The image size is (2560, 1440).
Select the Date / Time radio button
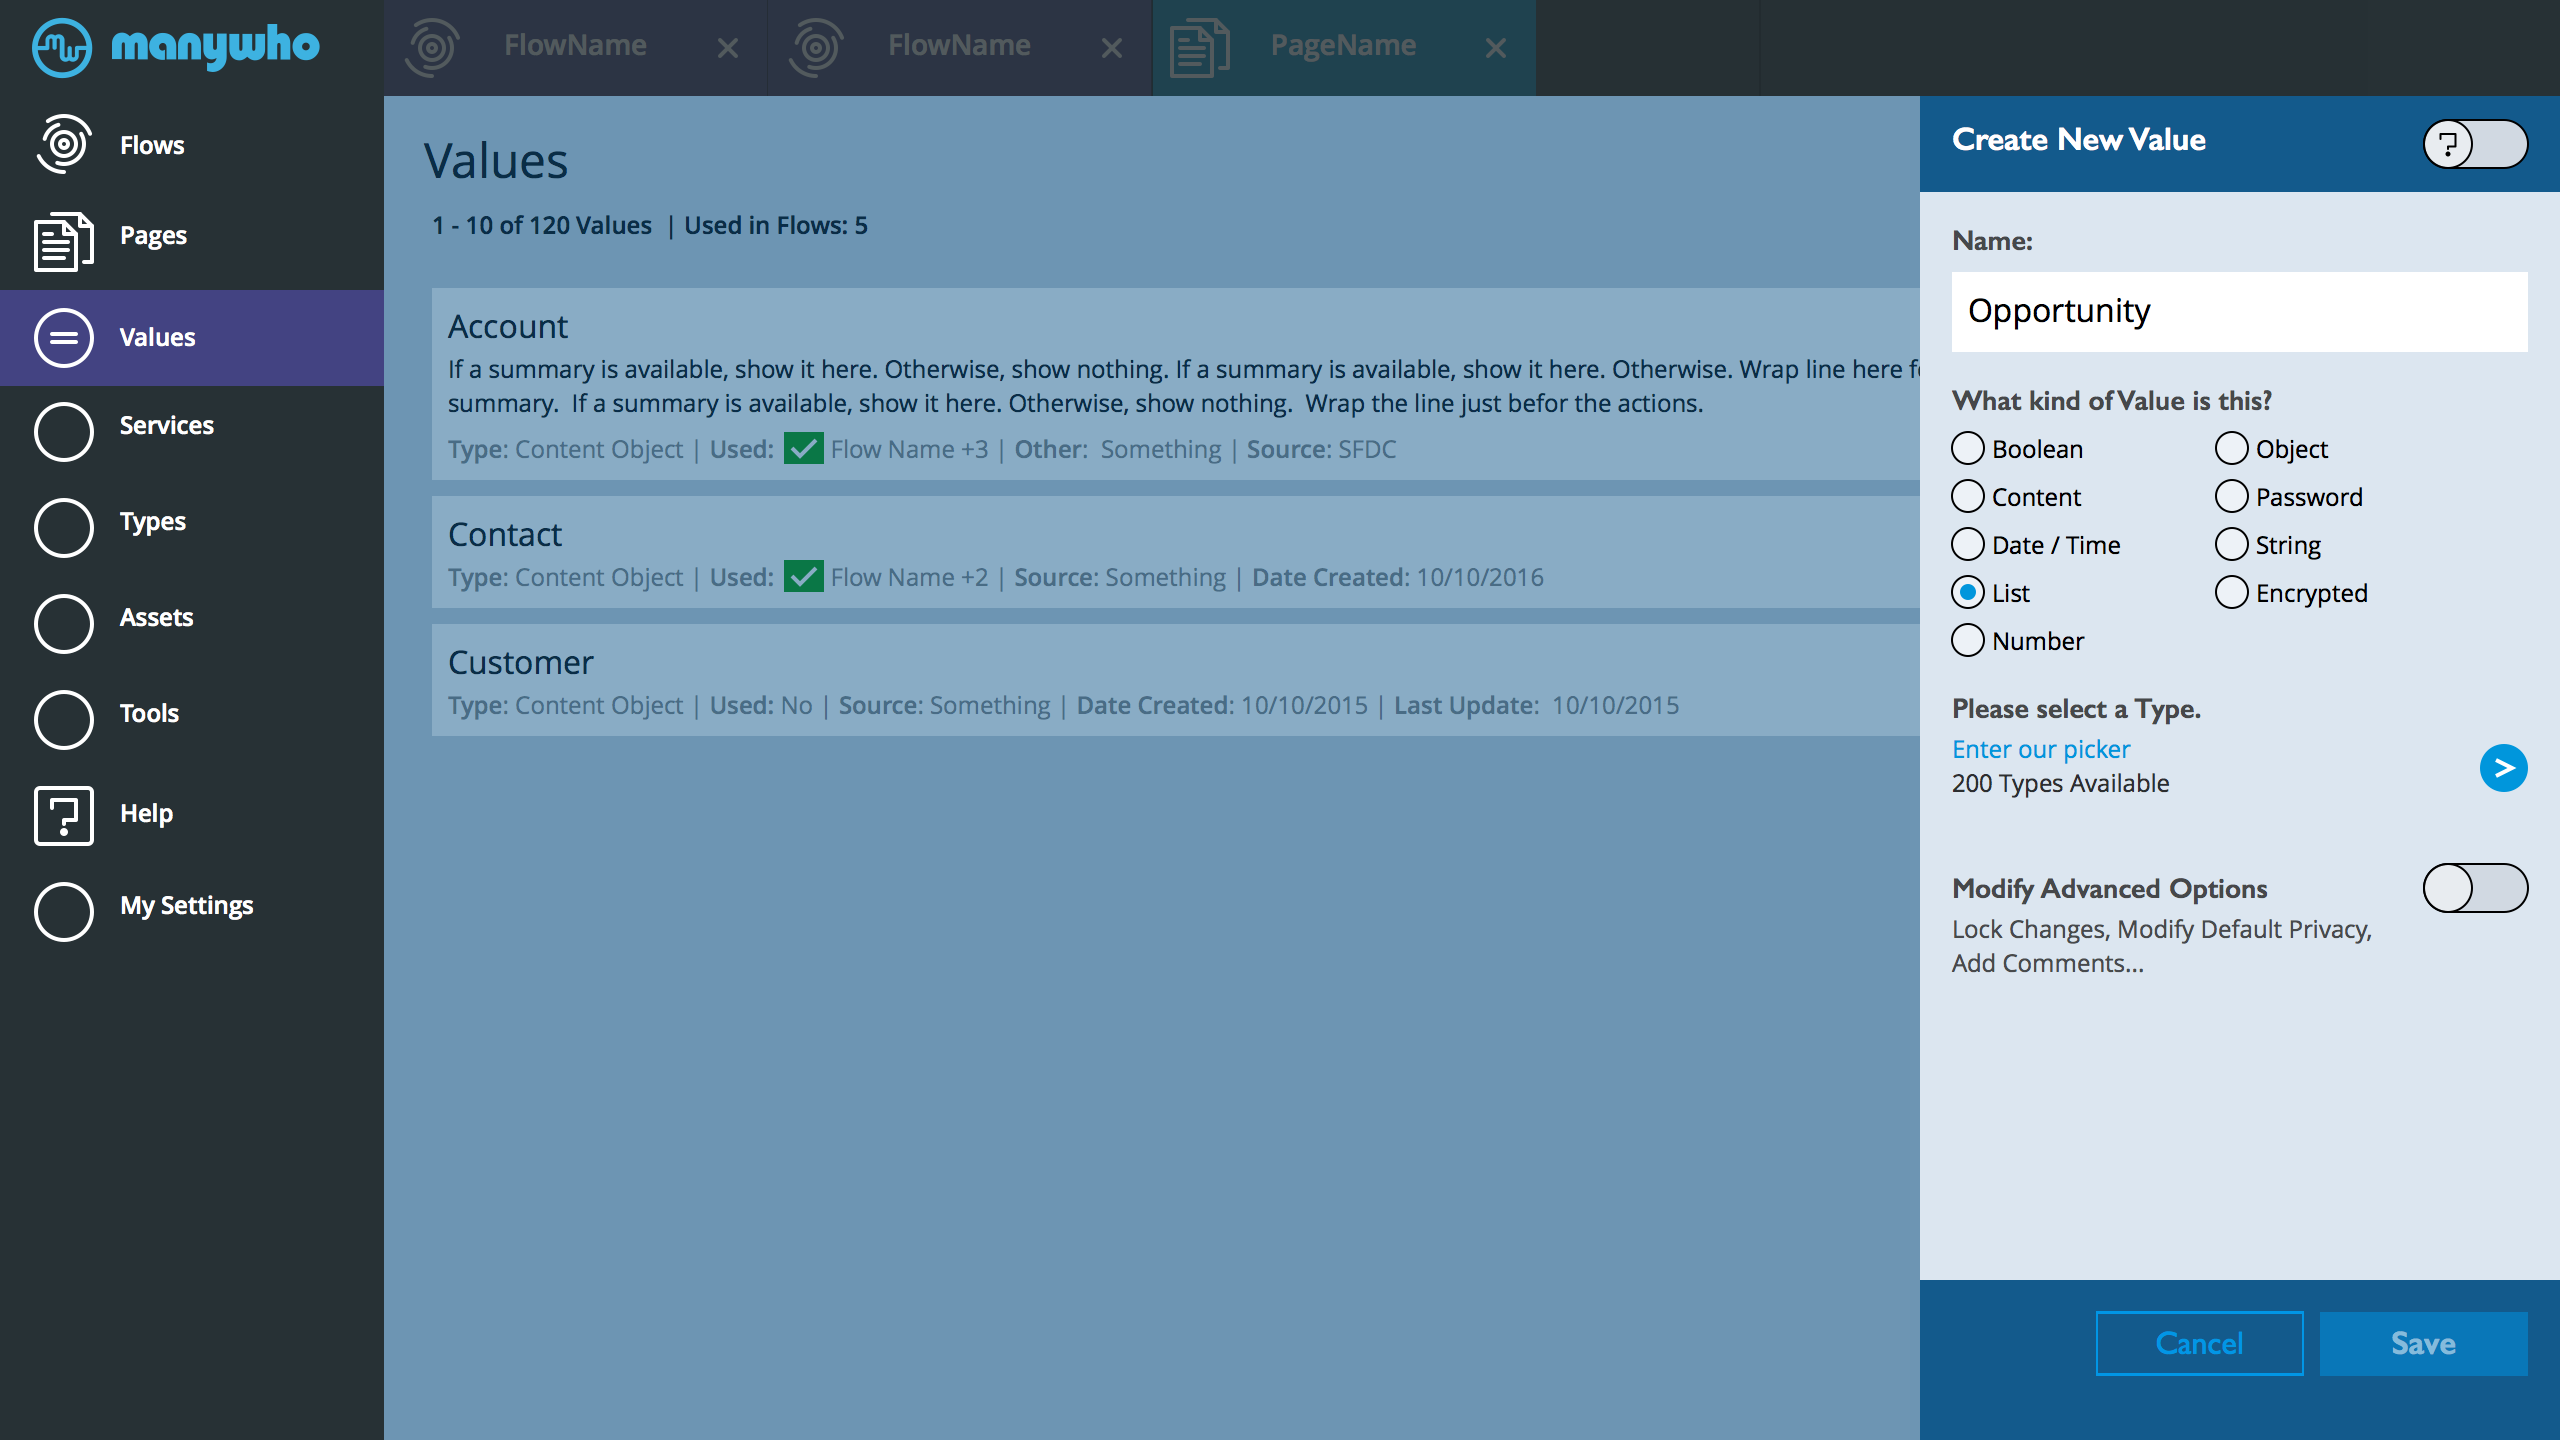pos(1968,544)
